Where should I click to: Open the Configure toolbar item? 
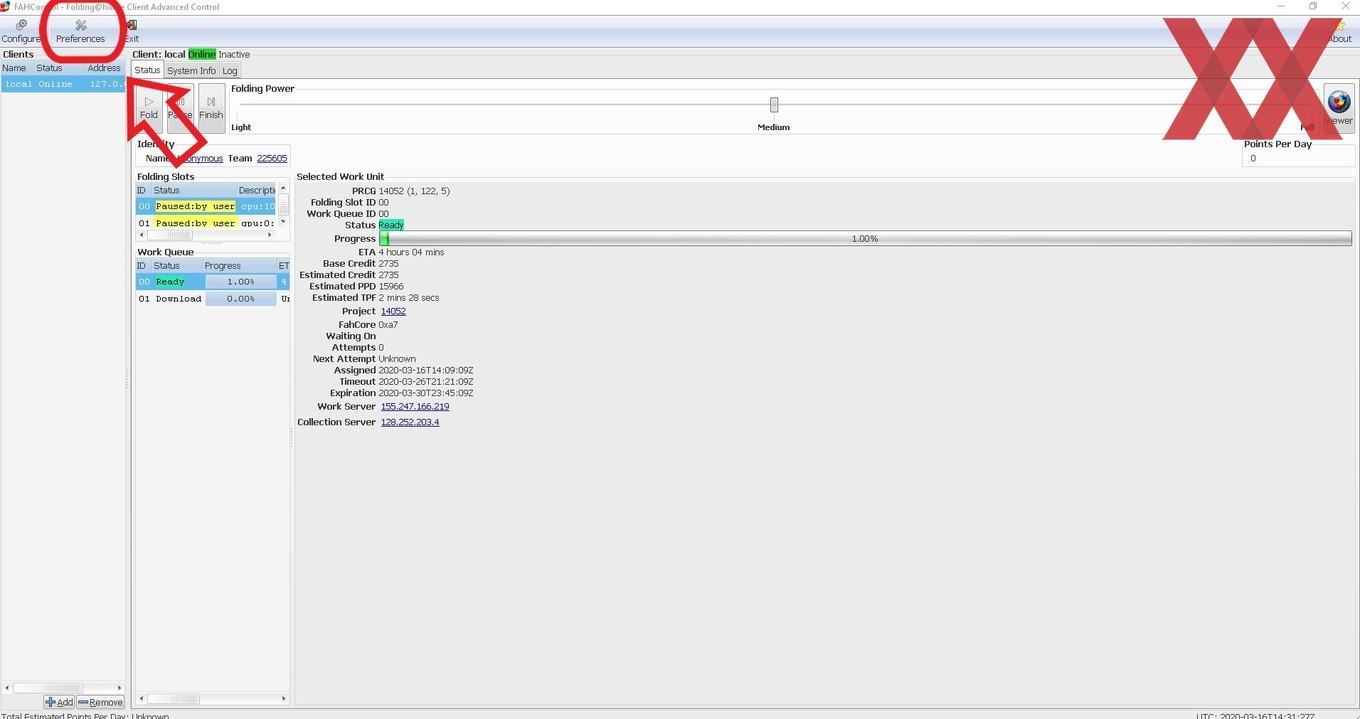21,31
